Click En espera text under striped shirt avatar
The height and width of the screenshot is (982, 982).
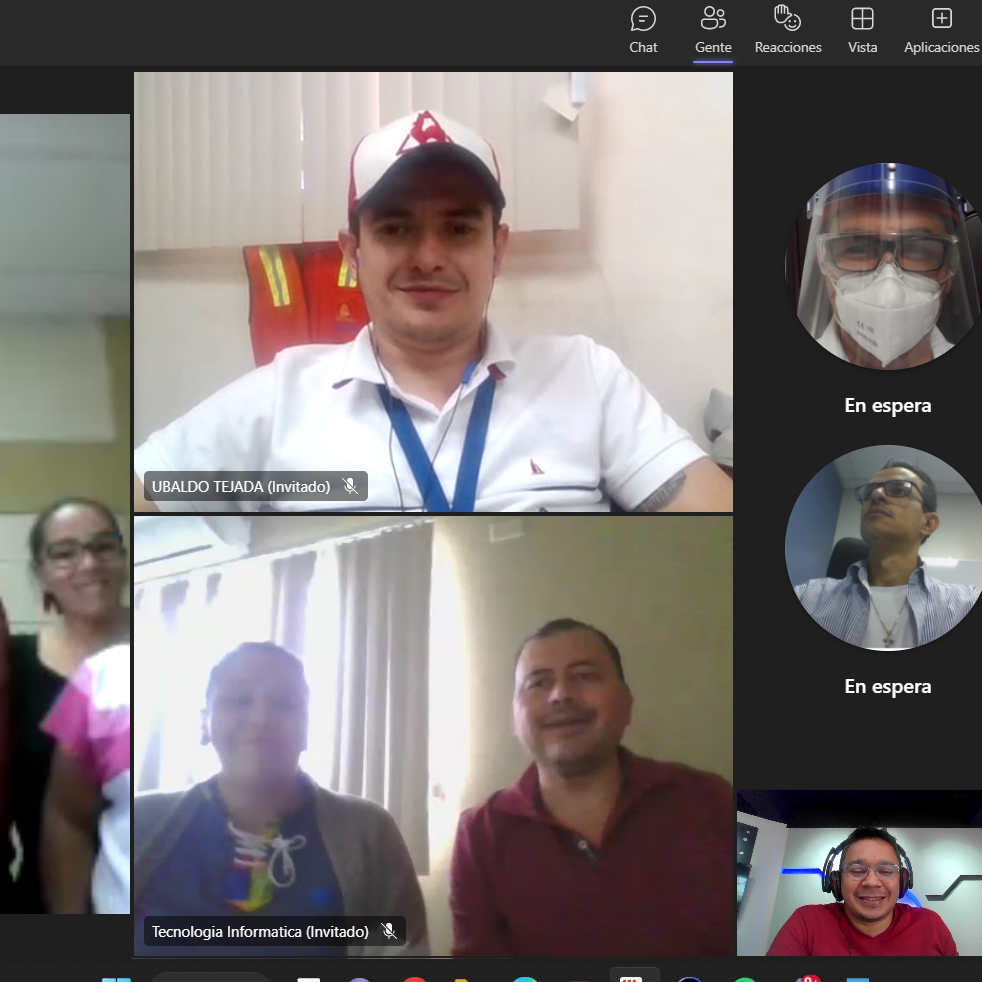[887, 686]
